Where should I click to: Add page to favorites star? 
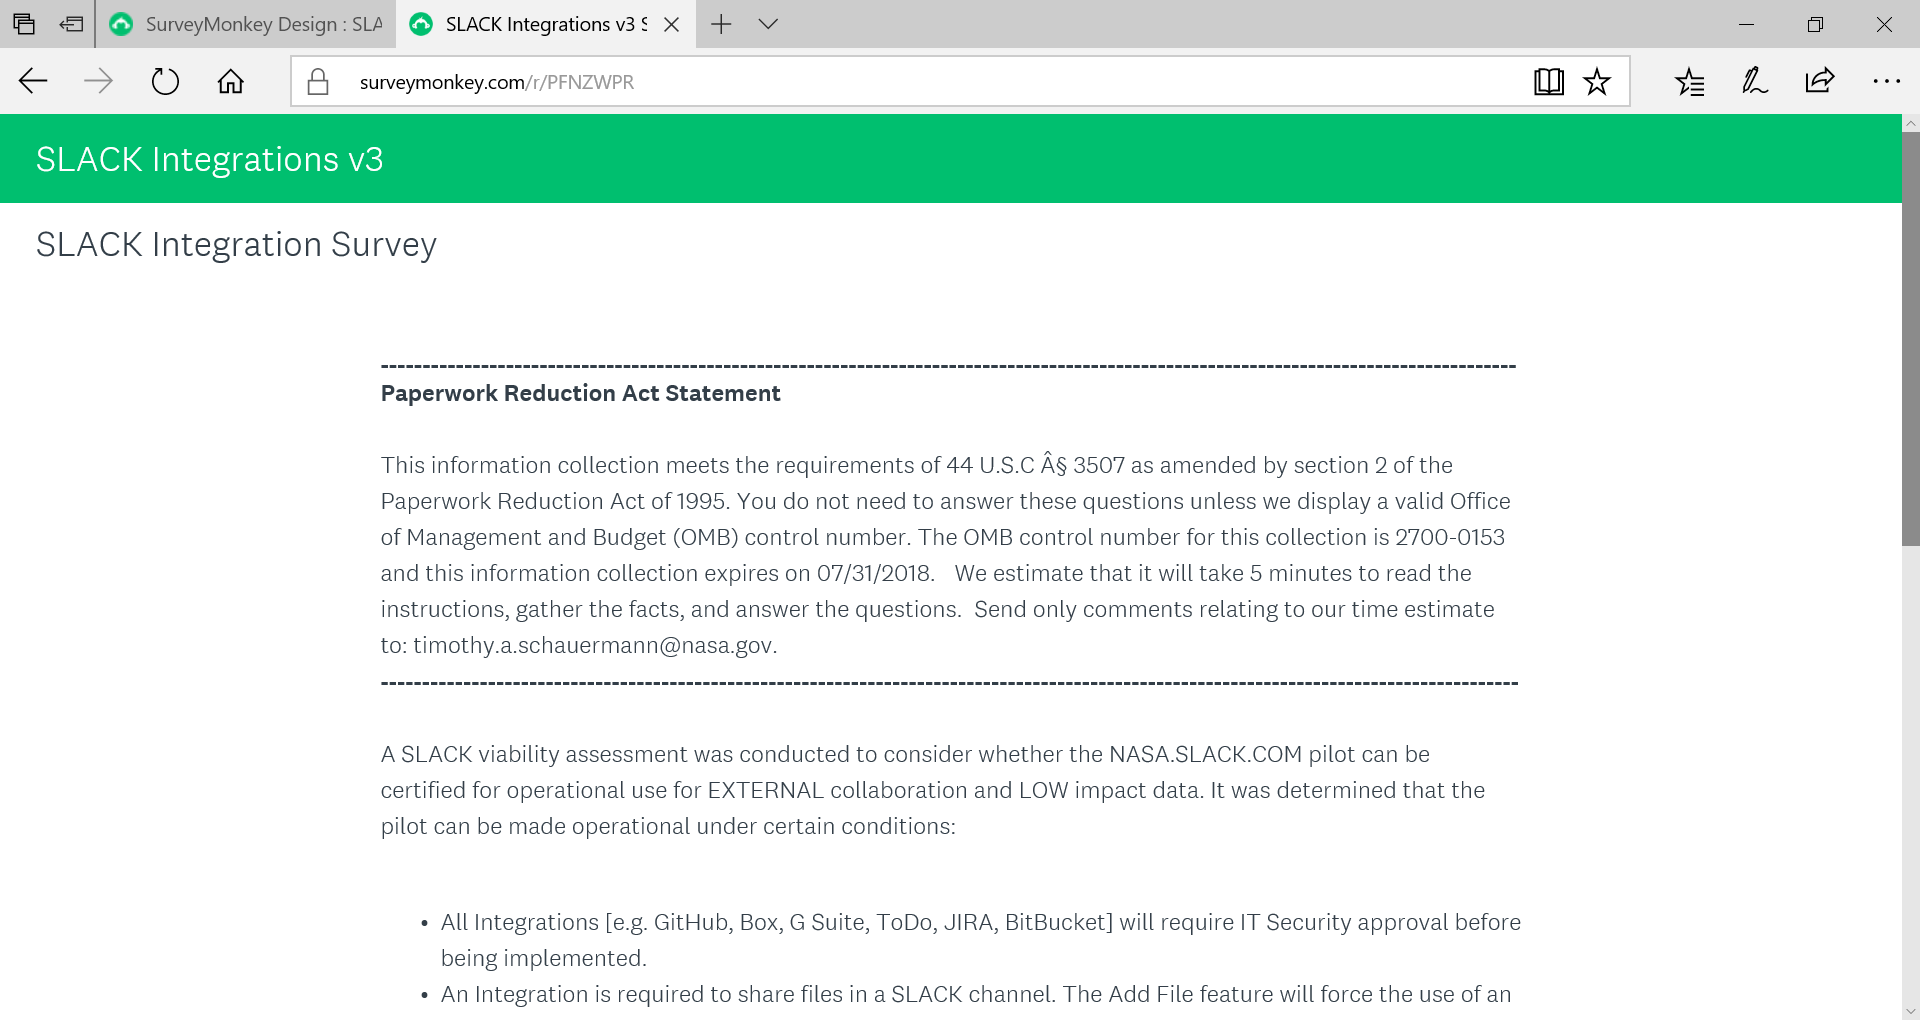coord(1597,81)
